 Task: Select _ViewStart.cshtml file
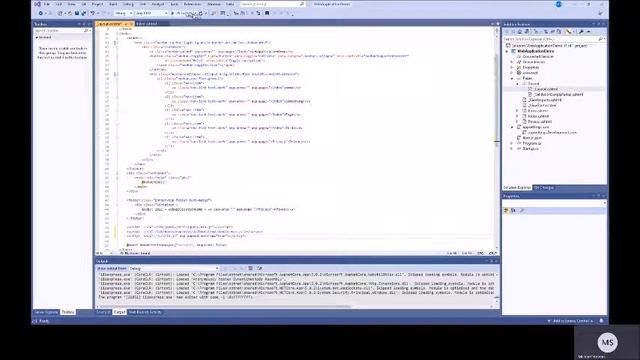542,105
